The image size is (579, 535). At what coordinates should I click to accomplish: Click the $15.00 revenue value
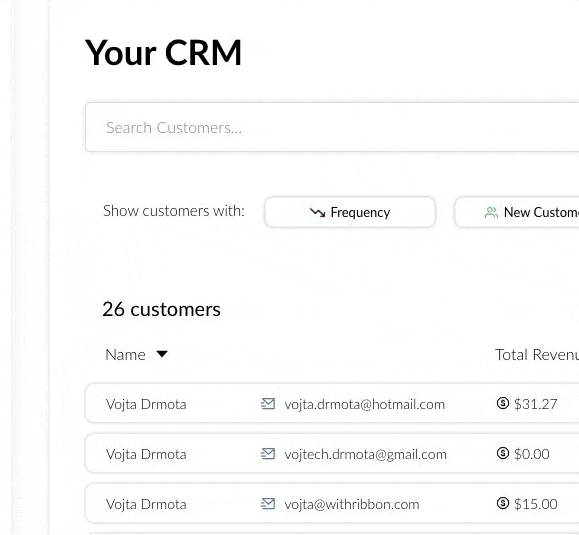click(x=535, y=504)
